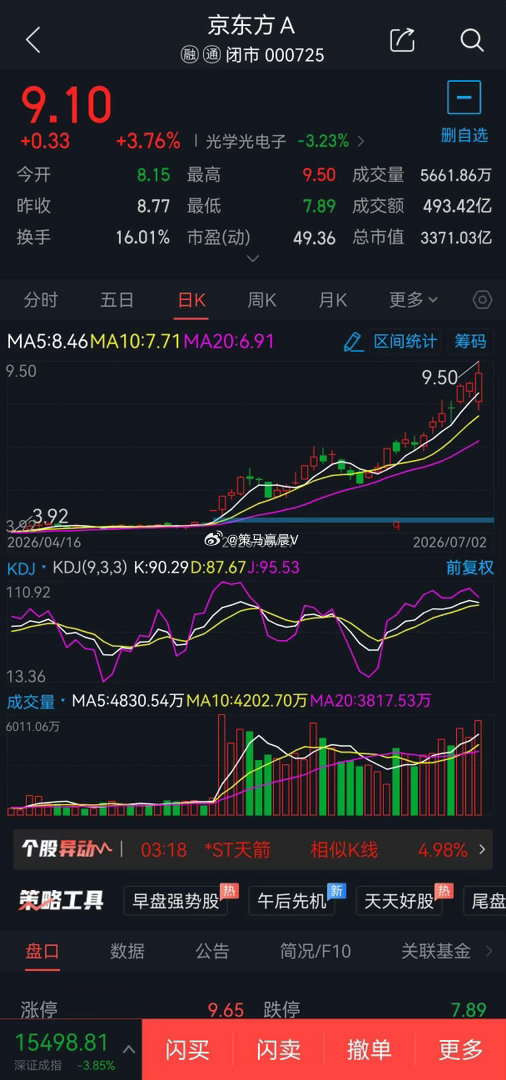Switch to the 五日 chart tab
Screen dimensions: 506x1080
(x=117, y=300)
